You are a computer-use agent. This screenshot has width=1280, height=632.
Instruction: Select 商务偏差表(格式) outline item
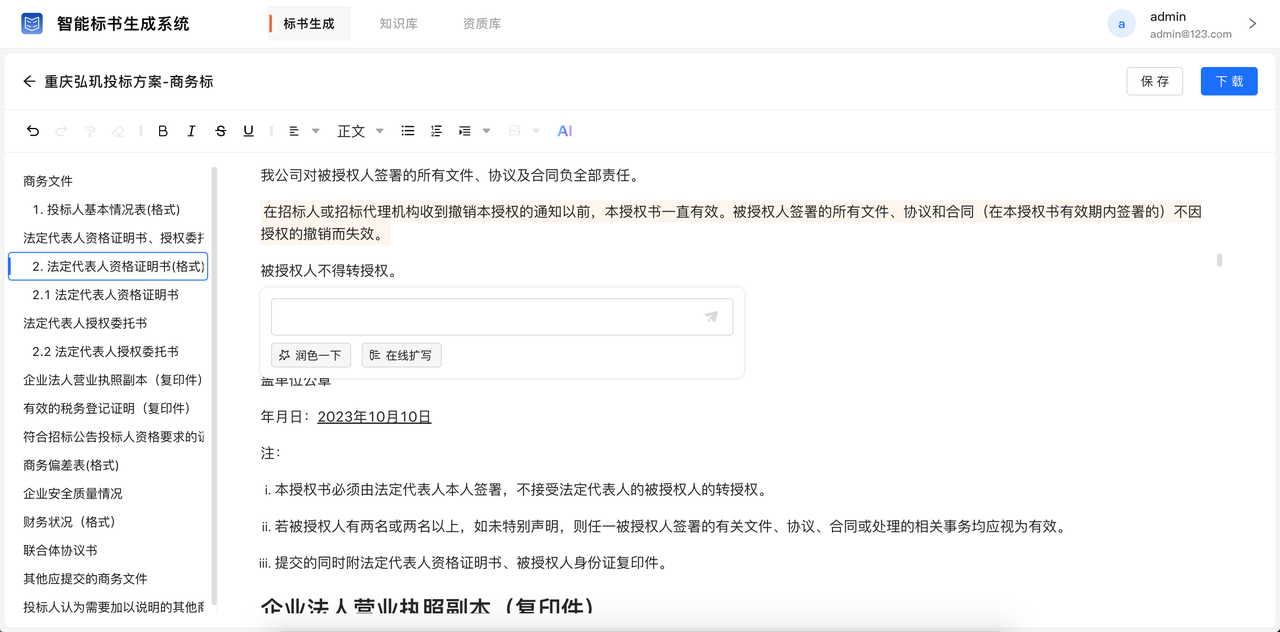71,465
